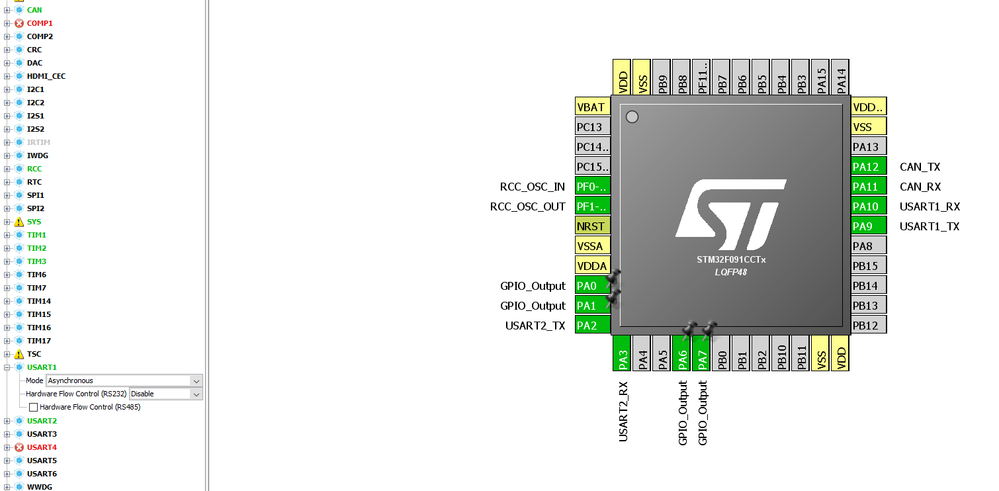
Task: Click the RCC_OSC_OUT signal label
Action: [528, 206]
